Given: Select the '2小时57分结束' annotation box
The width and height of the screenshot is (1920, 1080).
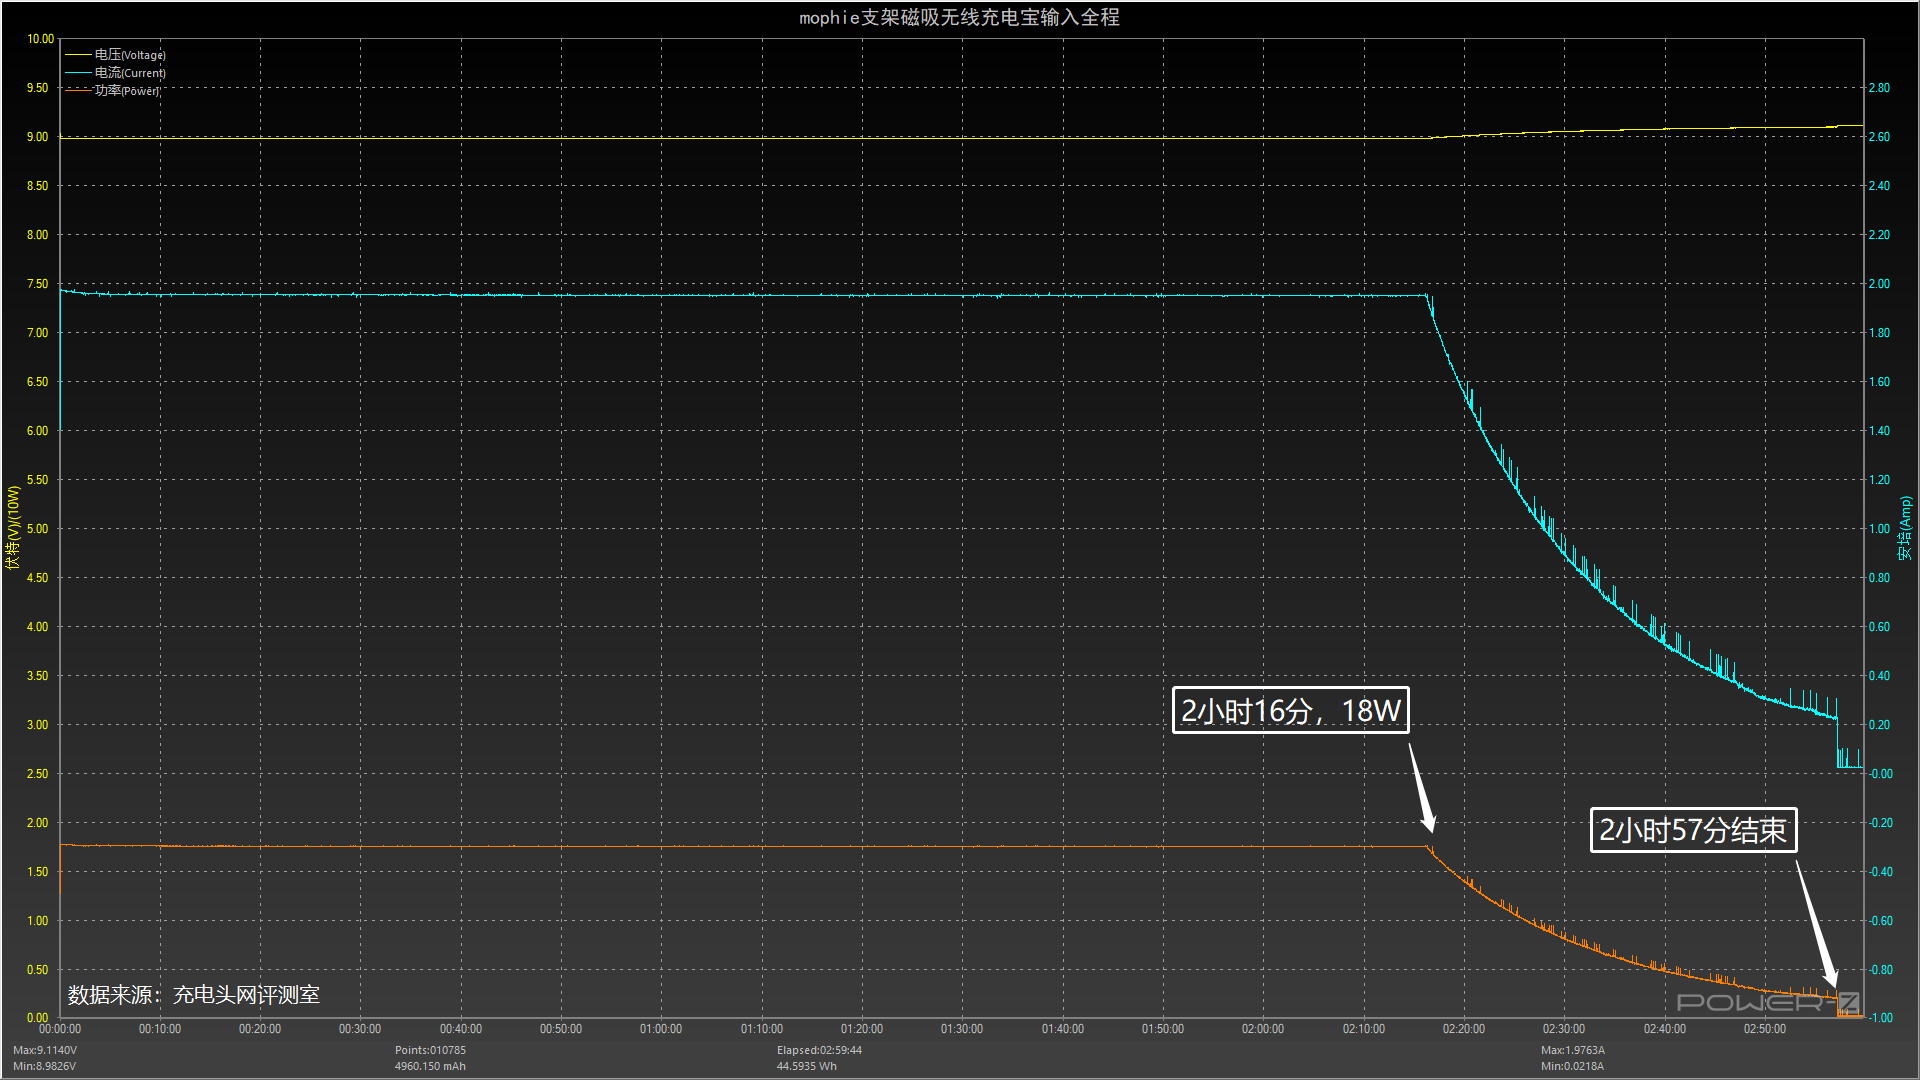Looking at the screenshot, I should (1692, 830).
